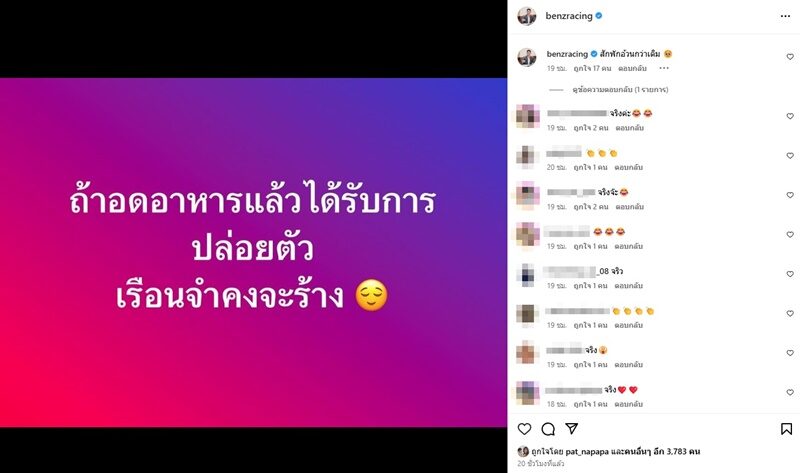View list of 3,783 others who liked
This screenshot has width=800, height=473.
[655, 452]
